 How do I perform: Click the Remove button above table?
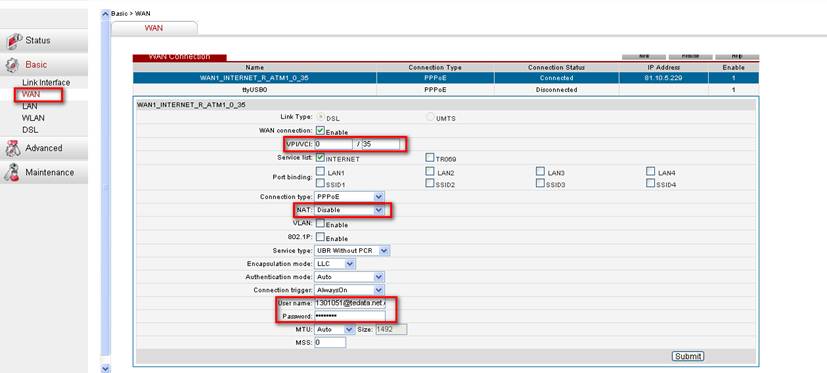click(x=690, y=56)
